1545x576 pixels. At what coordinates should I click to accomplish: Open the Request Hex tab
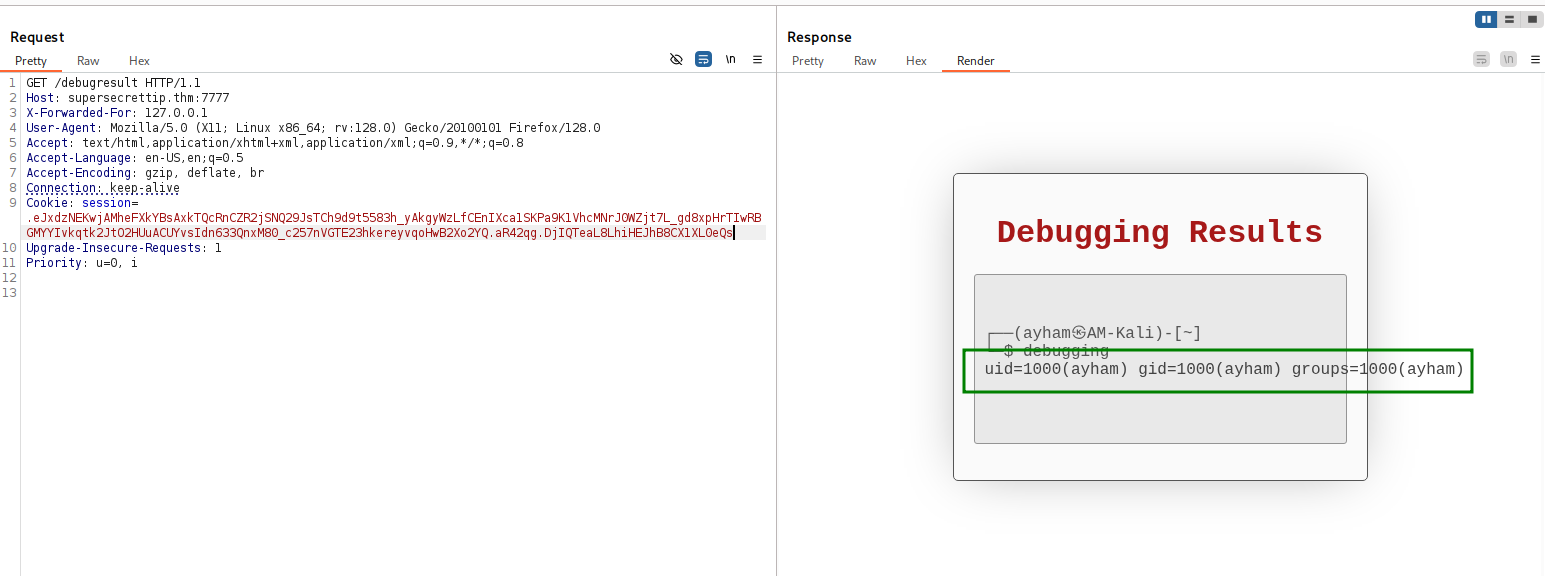[139, 61]
